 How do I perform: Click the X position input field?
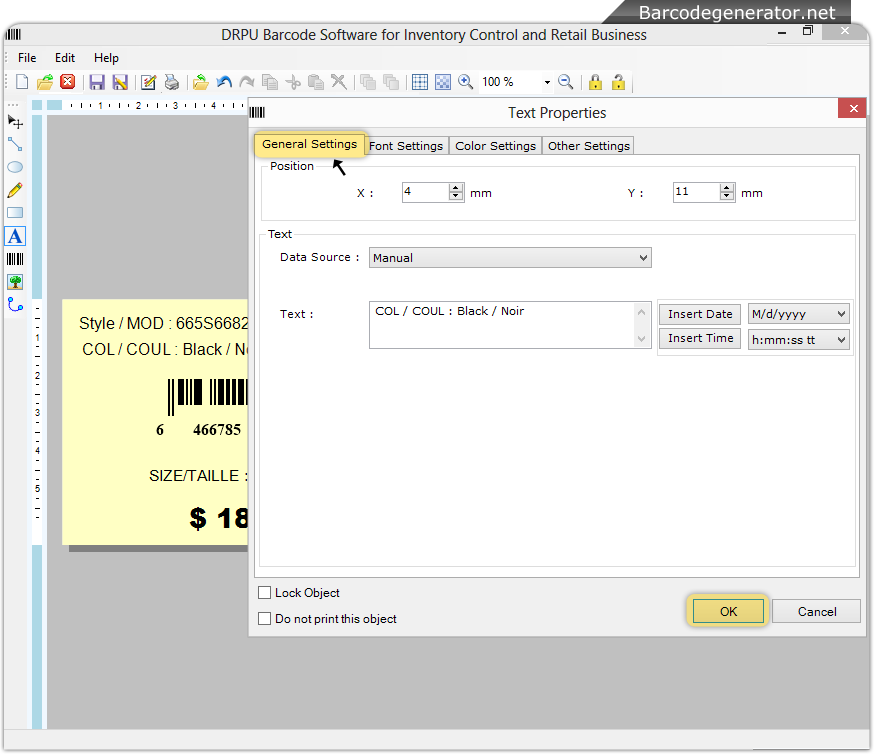[426, 192]
